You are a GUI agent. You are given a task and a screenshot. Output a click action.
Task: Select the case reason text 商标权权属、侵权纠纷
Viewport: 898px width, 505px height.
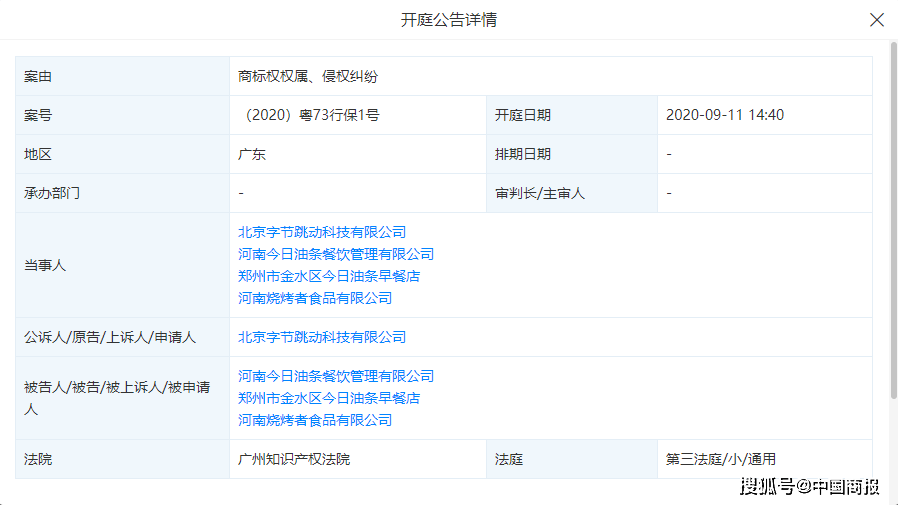308,76
